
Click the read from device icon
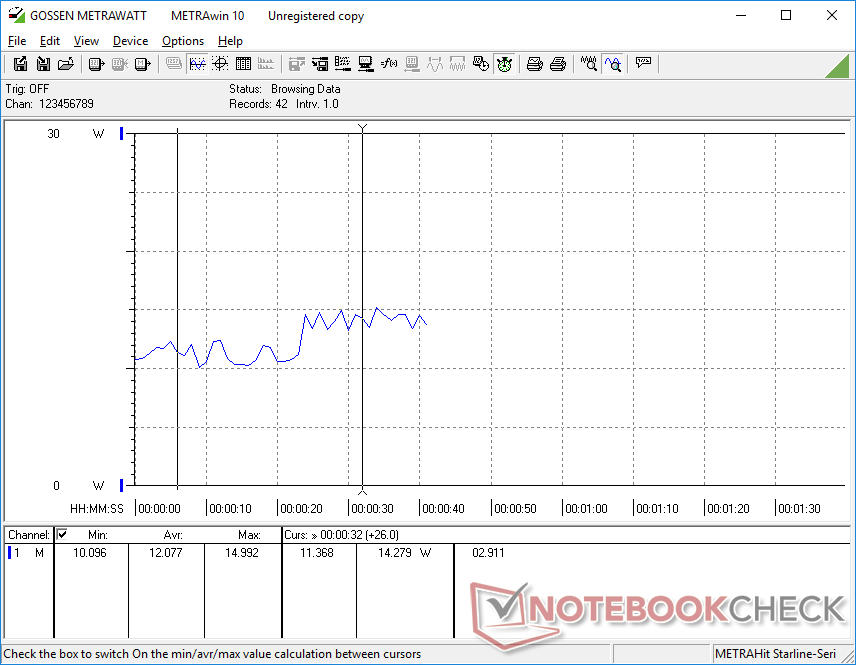pyautogui.click(x=96, y=64)
